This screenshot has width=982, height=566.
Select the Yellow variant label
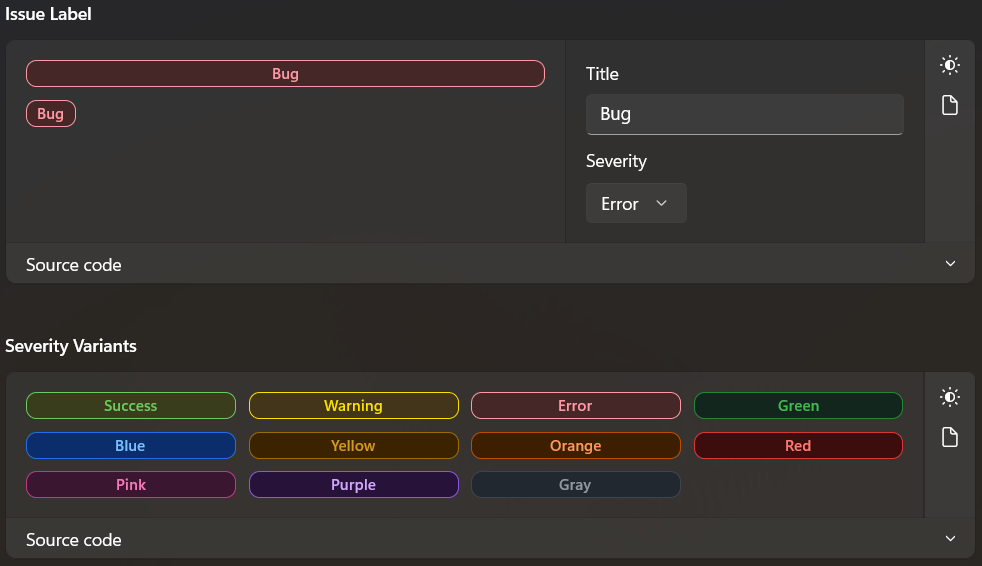[x=354, y=446]
